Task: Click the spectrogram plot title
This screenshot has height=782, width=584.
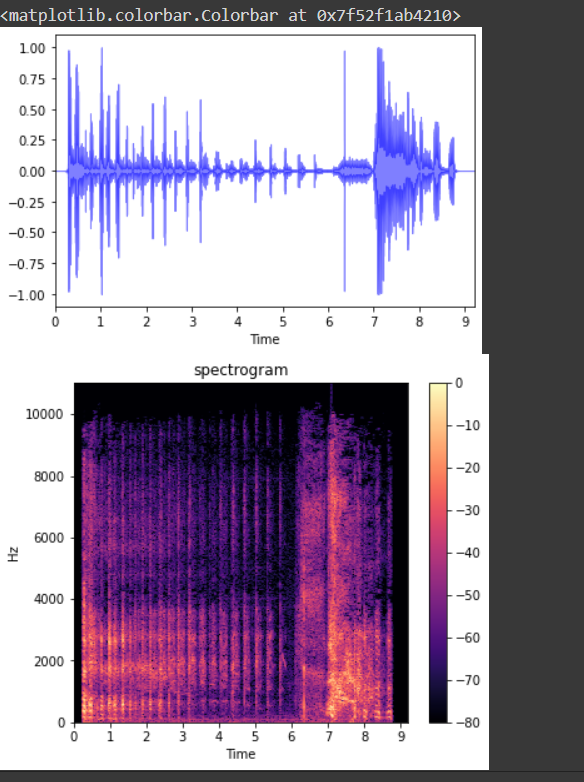Action: [x=241, y=370]
